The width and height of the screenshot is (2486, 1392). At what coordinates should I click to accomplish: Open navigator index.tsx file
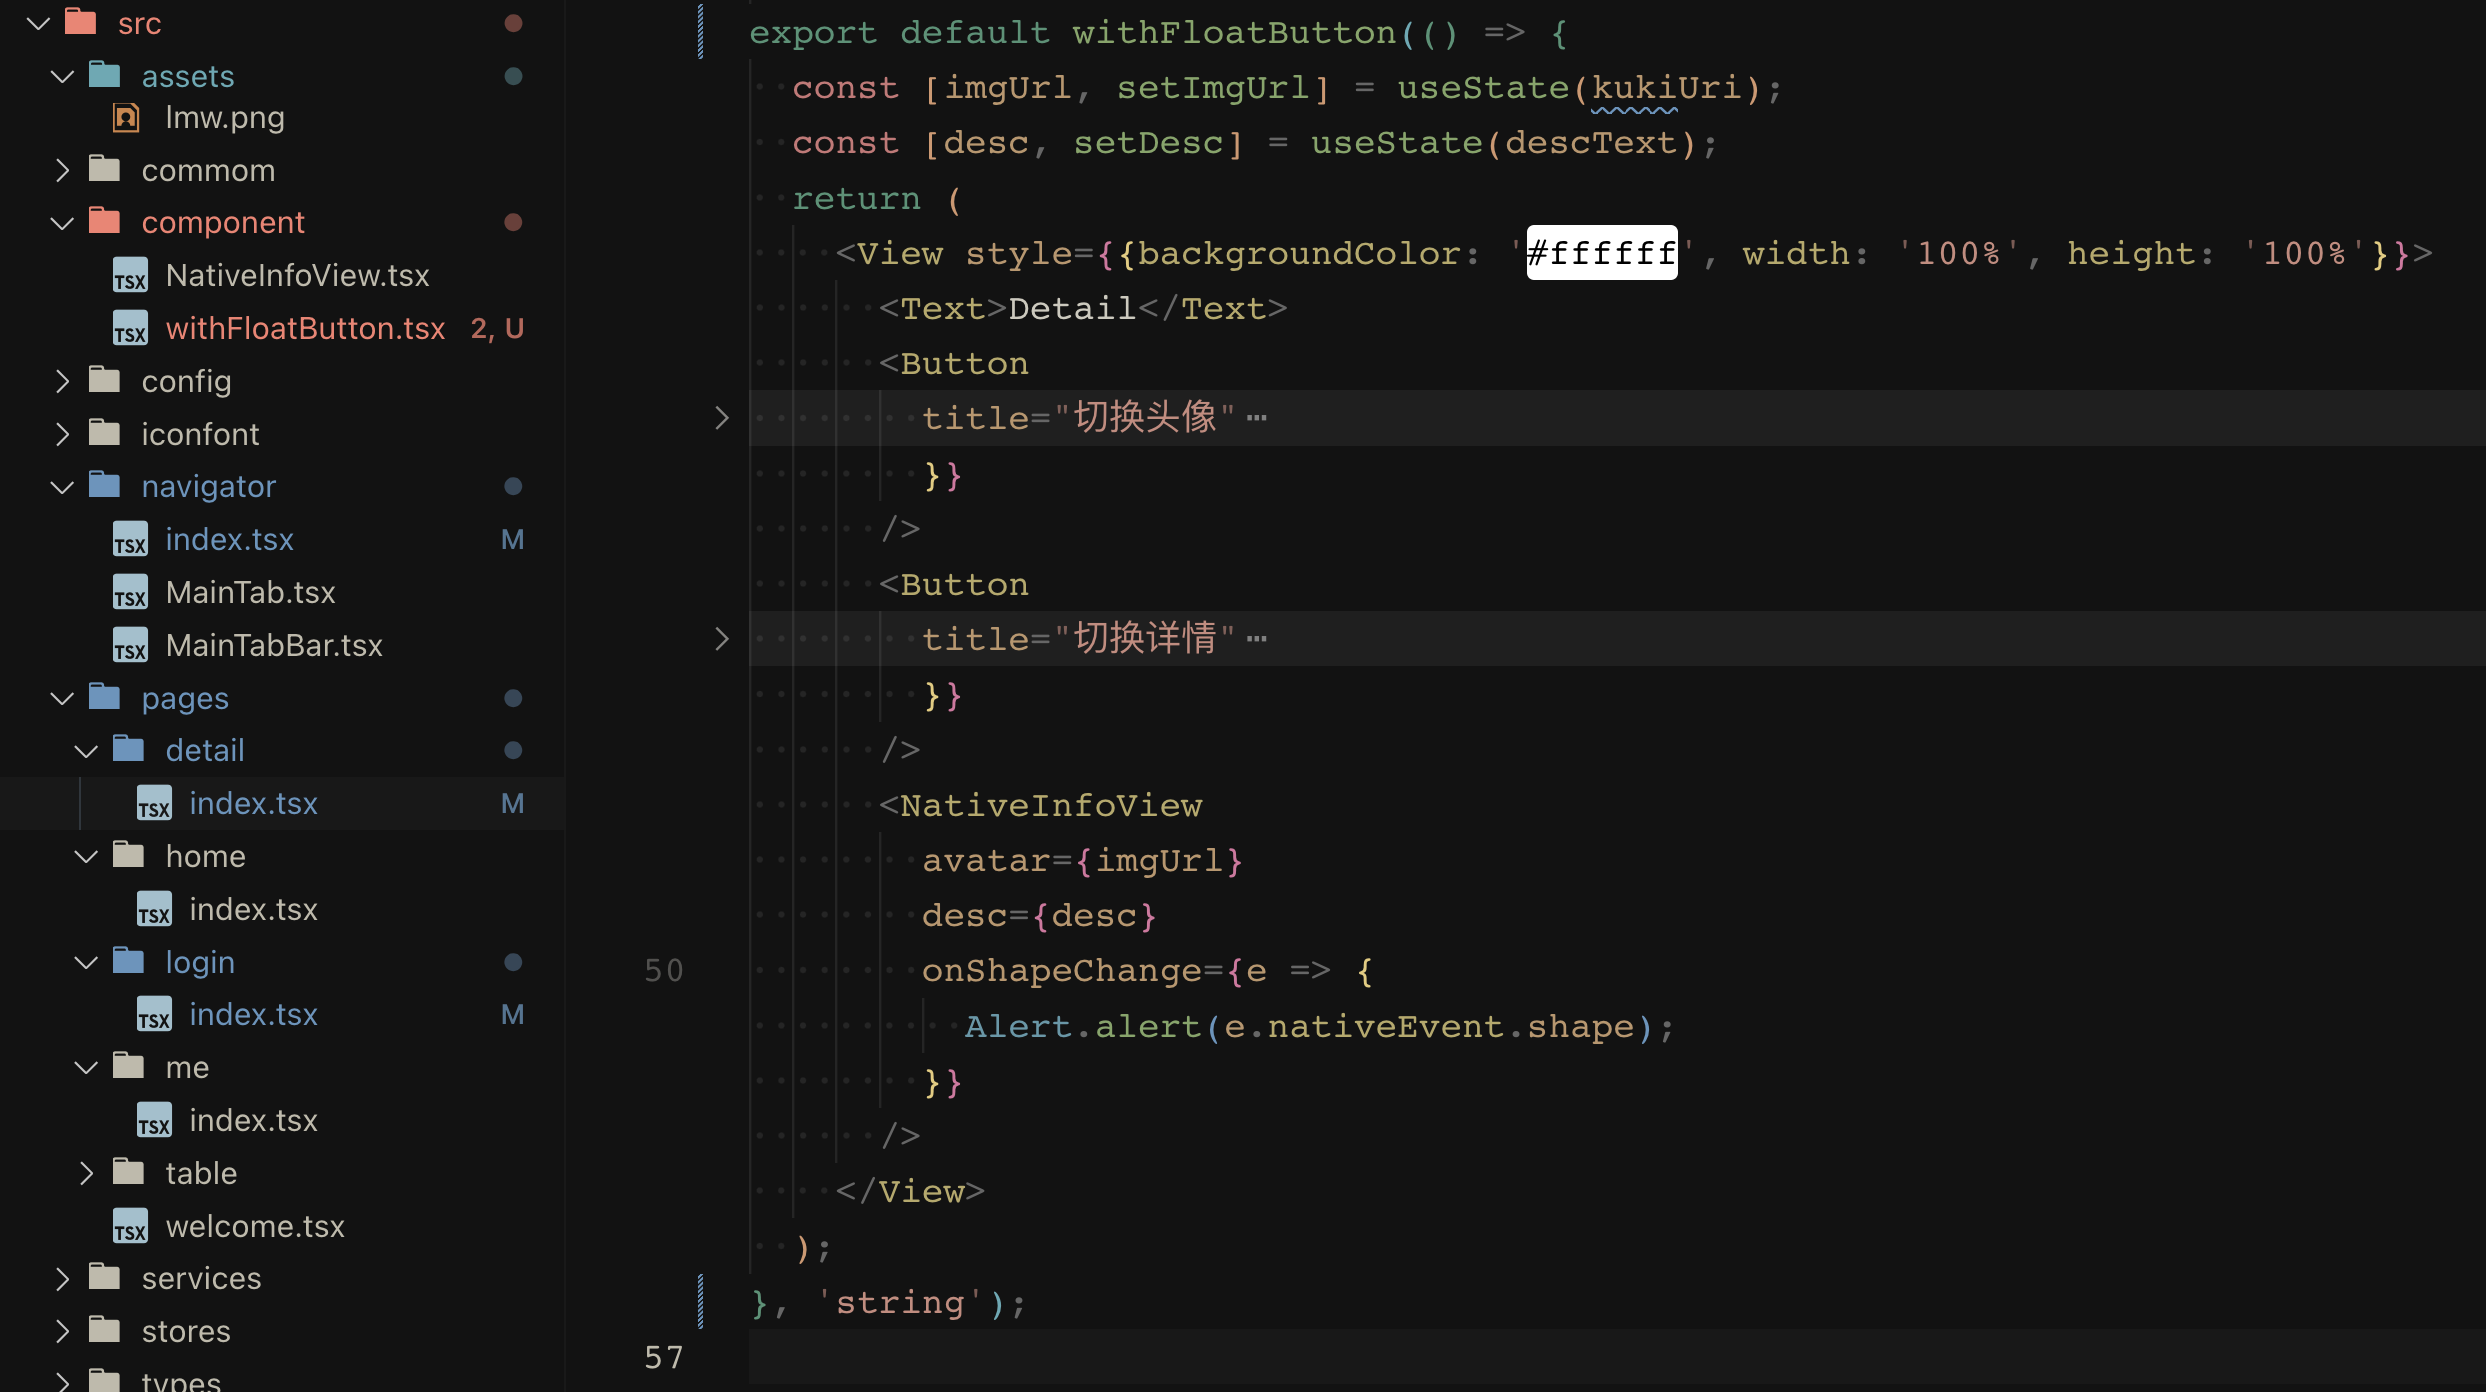(x=230, y=539)
